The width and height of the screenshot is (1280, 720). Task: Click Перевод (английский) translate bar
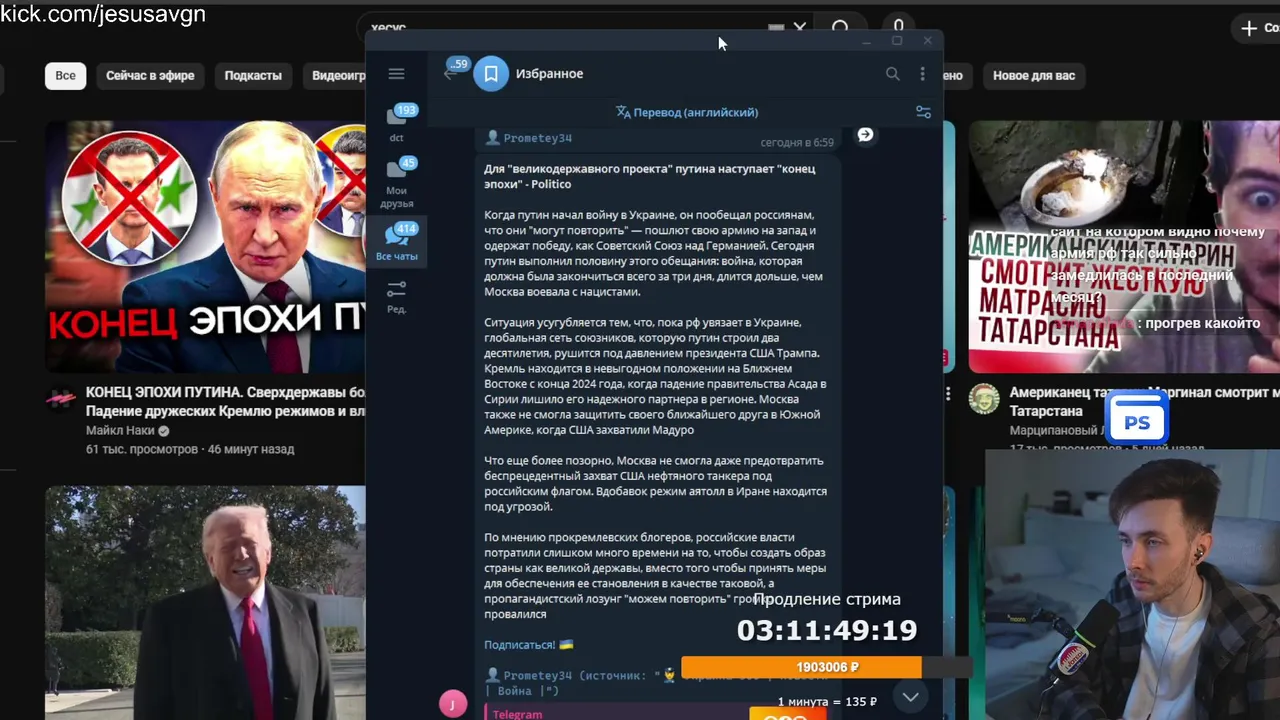pos(687,112)
